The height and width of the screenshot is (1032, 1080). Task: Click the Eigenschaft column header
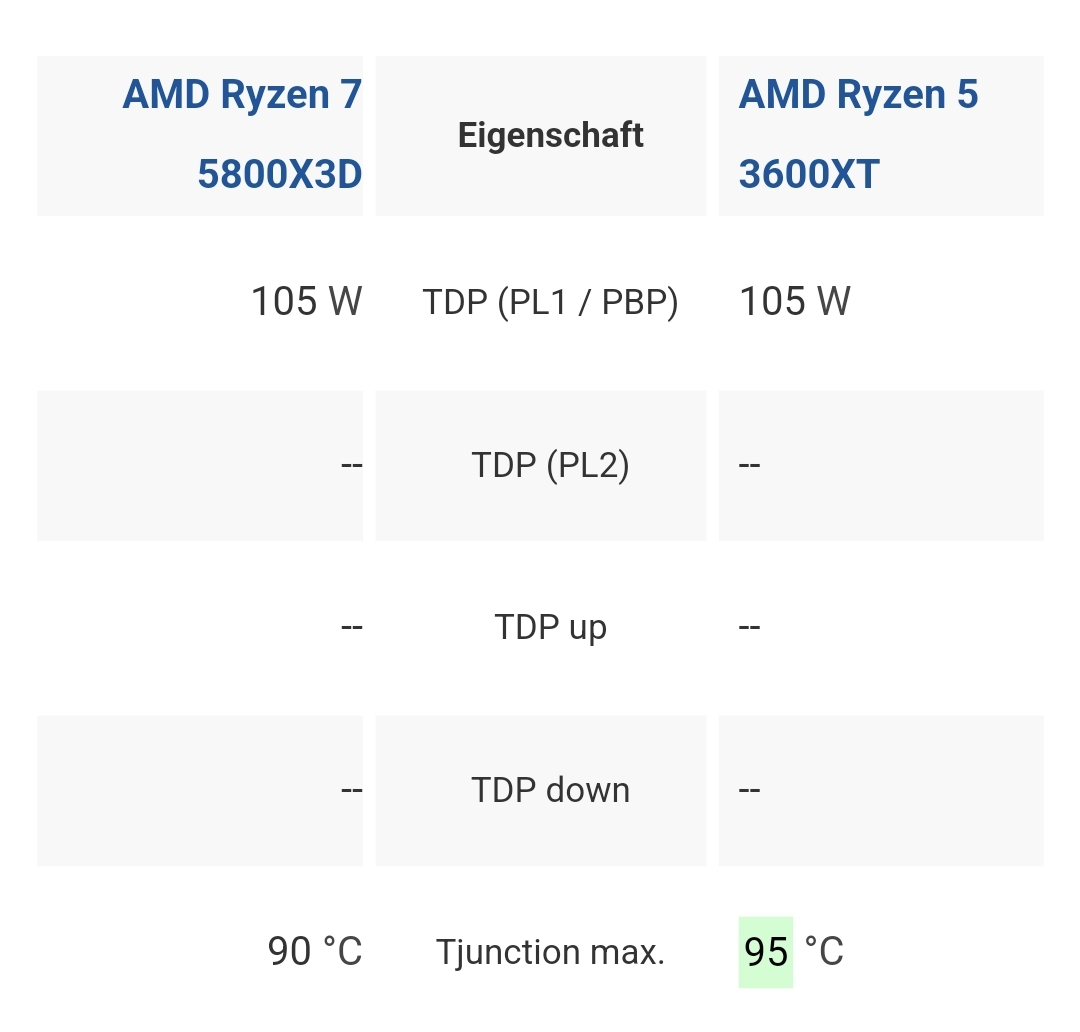pyautogui.click(x=550, y=135)
